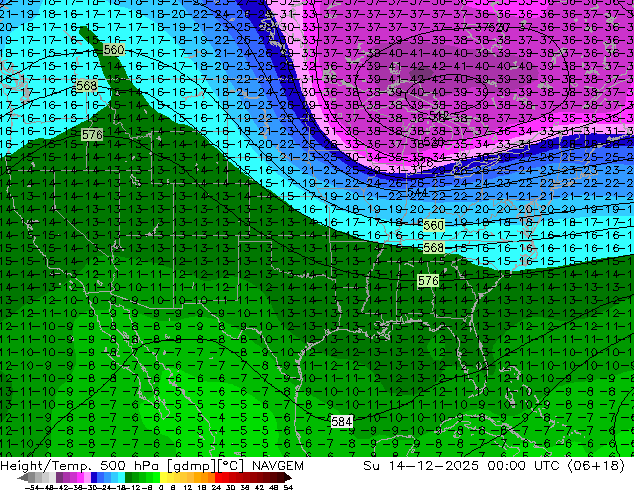Click the 560 contour label at the map's upper left
The width and height of the screenshot is (634, 490).
coord(114,50)
